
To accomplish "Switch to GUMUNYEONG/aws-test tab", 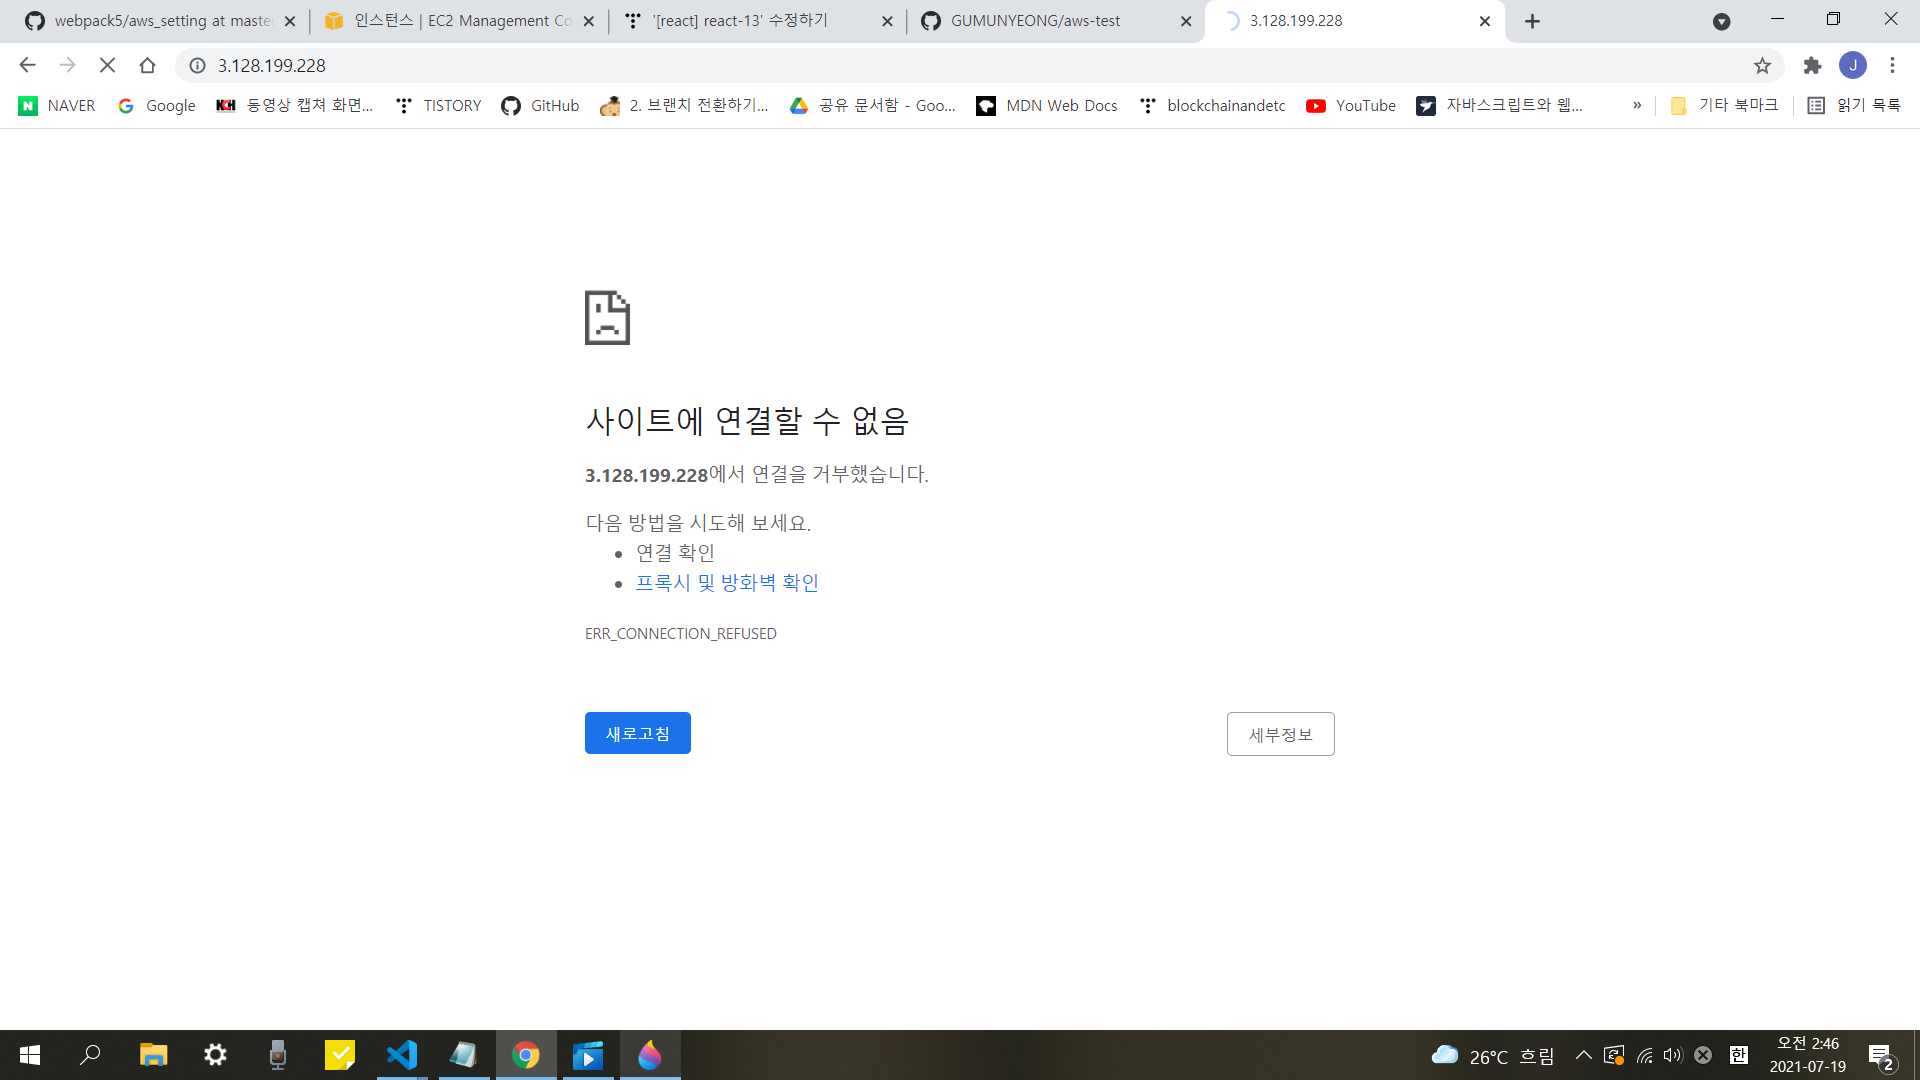I will point(1035,21).
